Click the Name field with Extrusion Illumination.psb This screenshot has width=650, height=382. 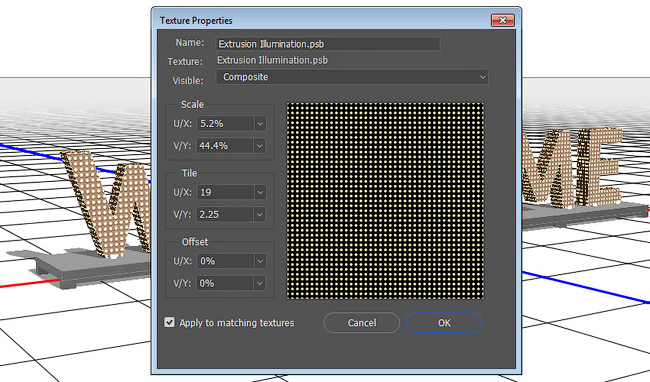click(327, 44)
